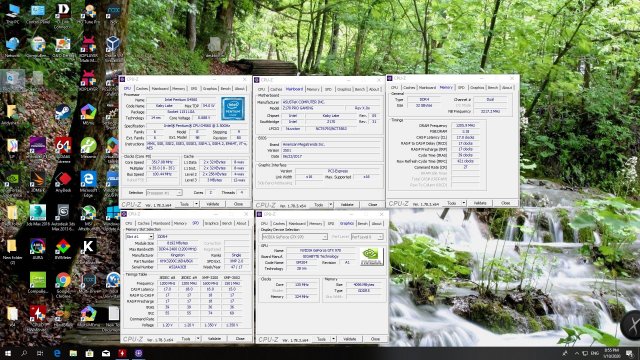This screenshot has height=360, width=640.
Task: Select CPU tab in Memory window
Action: (394, 87)
